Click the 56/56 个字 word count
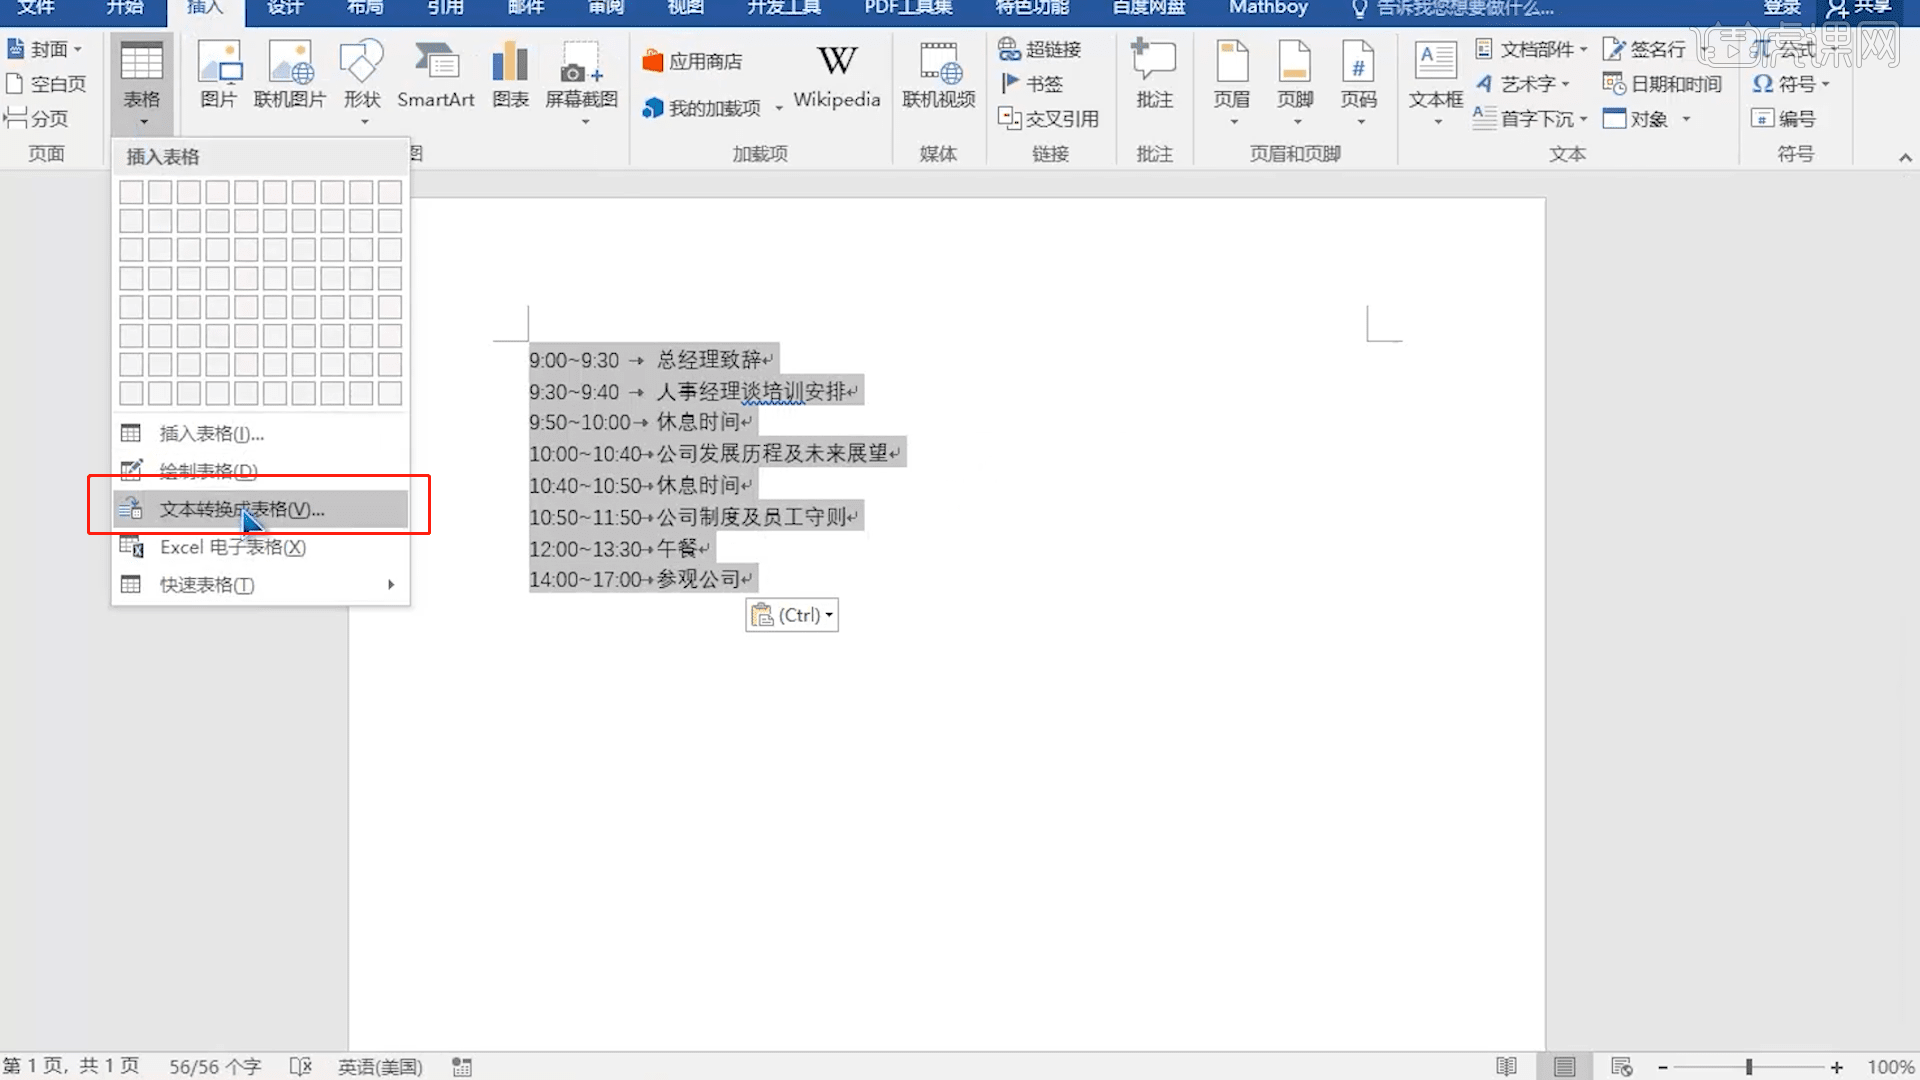Viewport: 1920px width, 1080px height. pos(215,1067)
